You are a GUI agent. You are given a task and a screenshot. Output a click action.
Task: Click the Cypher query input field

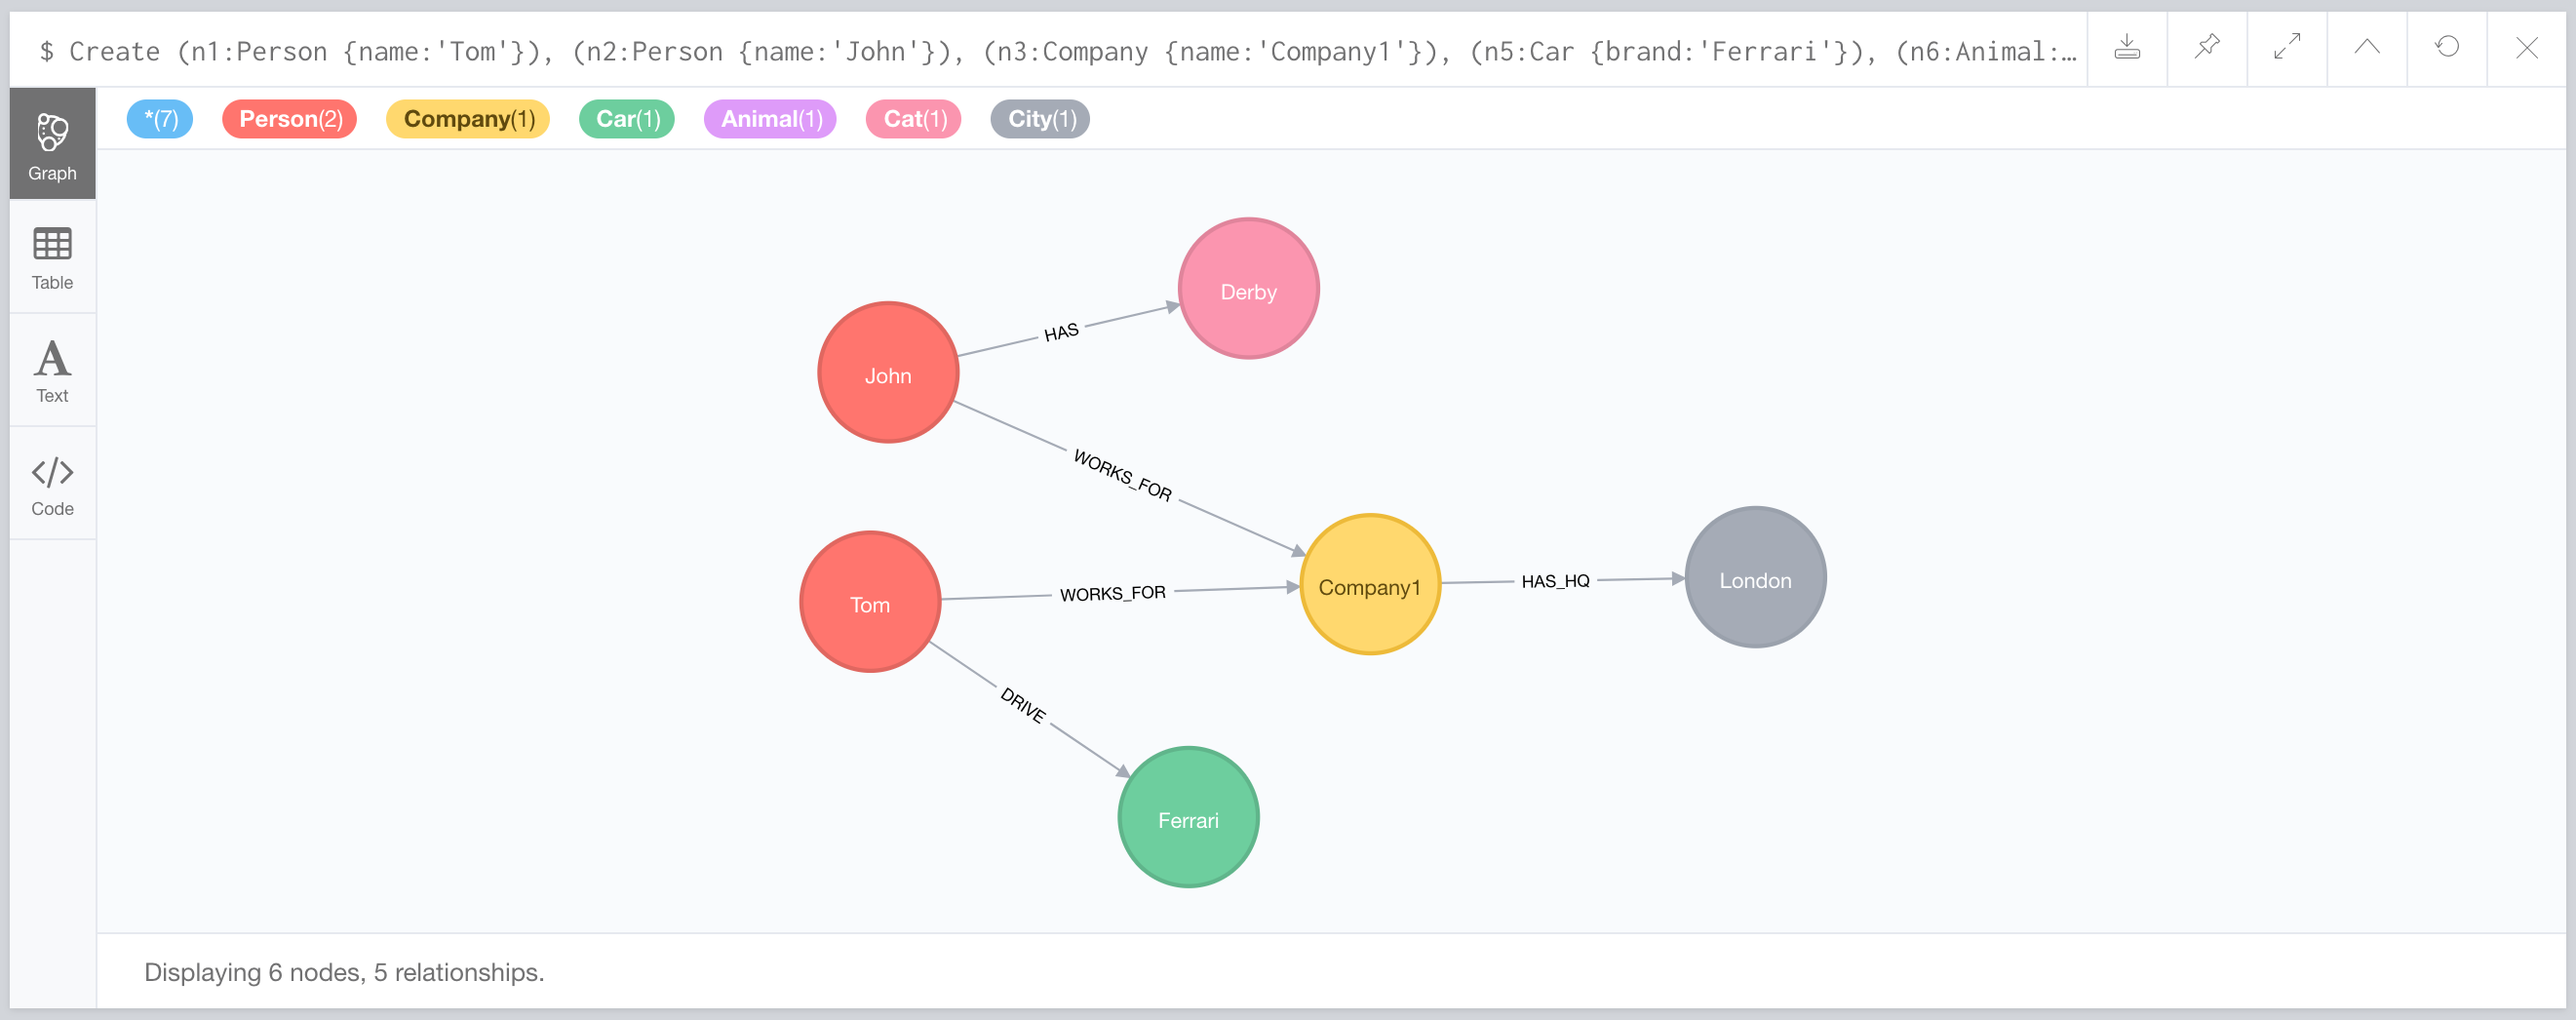point(1000,50)
